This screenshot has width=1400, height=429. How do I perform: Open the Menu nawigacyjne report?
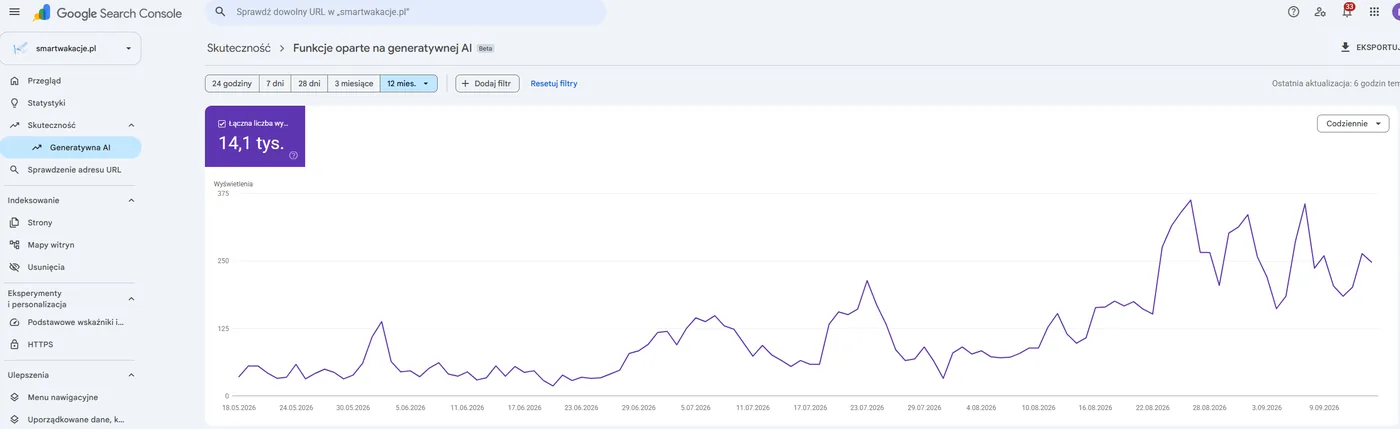point(71,397)
